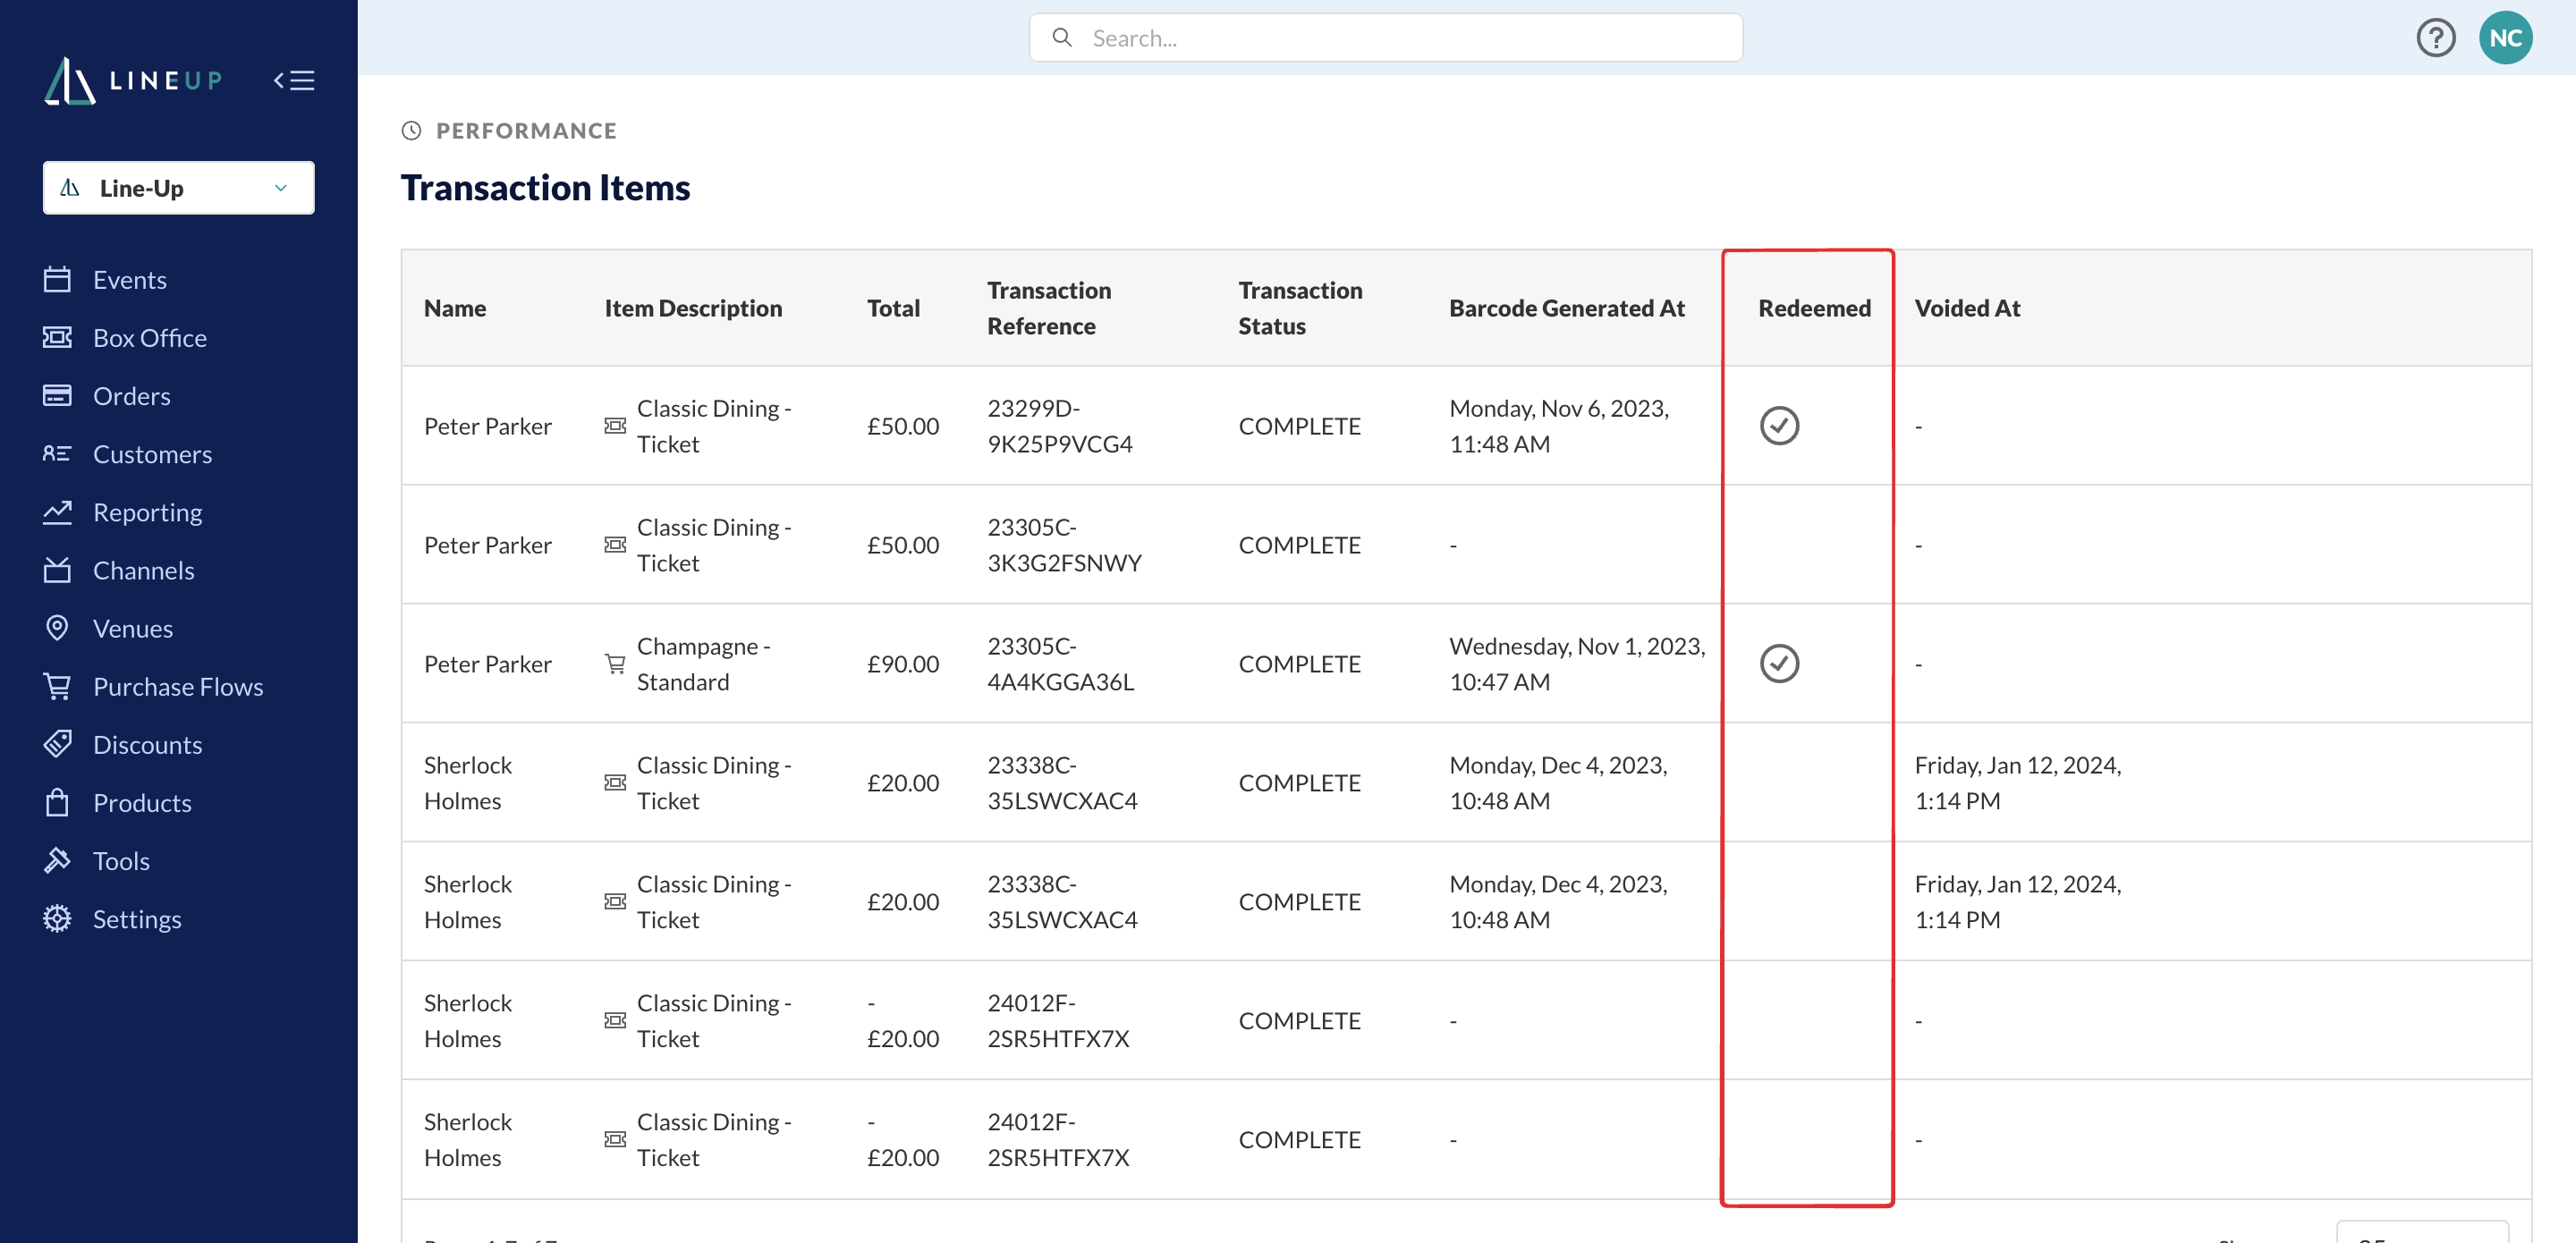Open Customers menu item

coord(152,453)
